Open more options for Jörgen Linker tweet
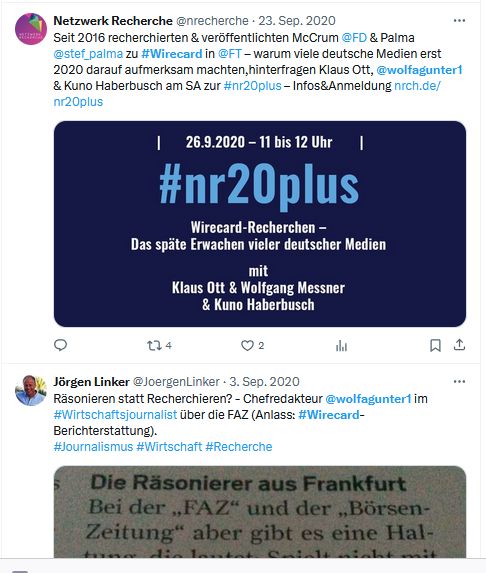 pyautogui.click(x=459, y=382)
